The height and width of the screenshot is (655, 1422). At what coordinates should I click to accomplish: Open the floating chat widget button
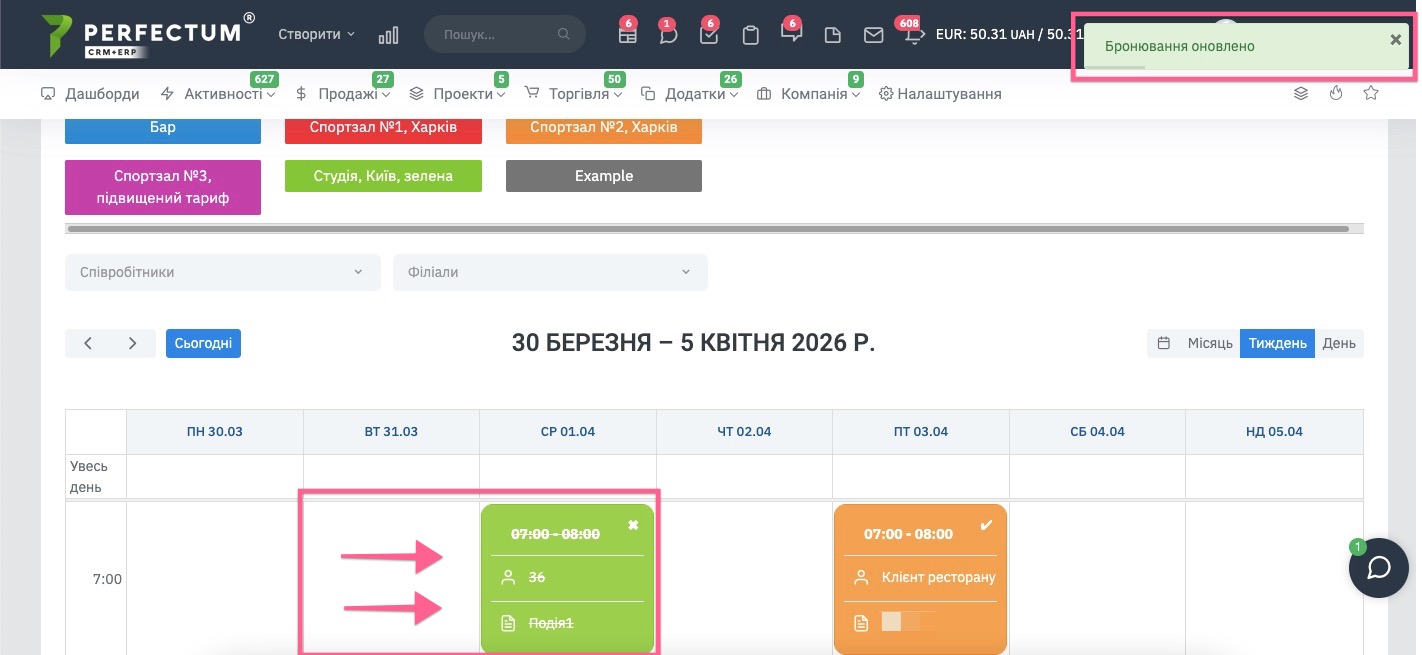[1379, 568]
